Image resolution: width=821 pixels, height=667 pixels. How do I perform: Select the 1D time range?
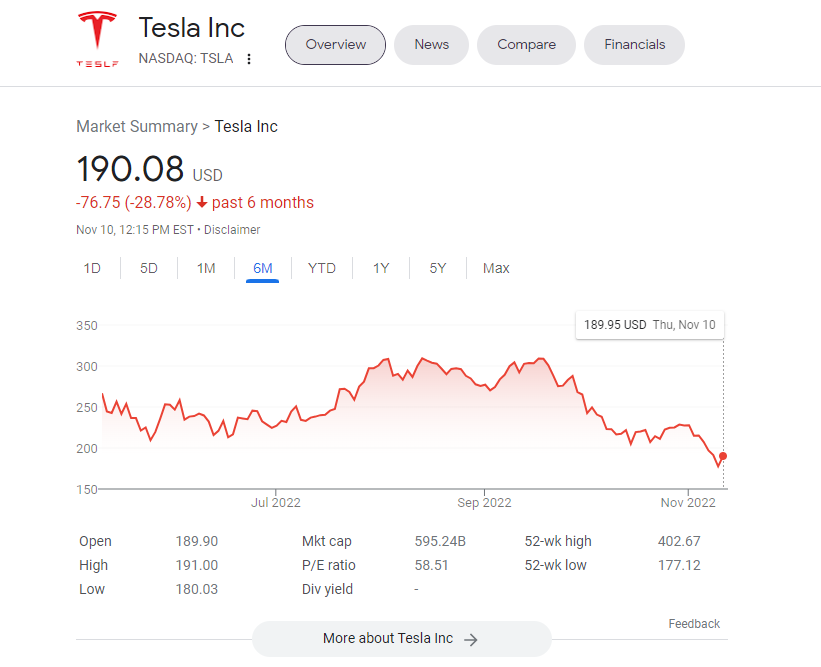(x=92, y=268)
